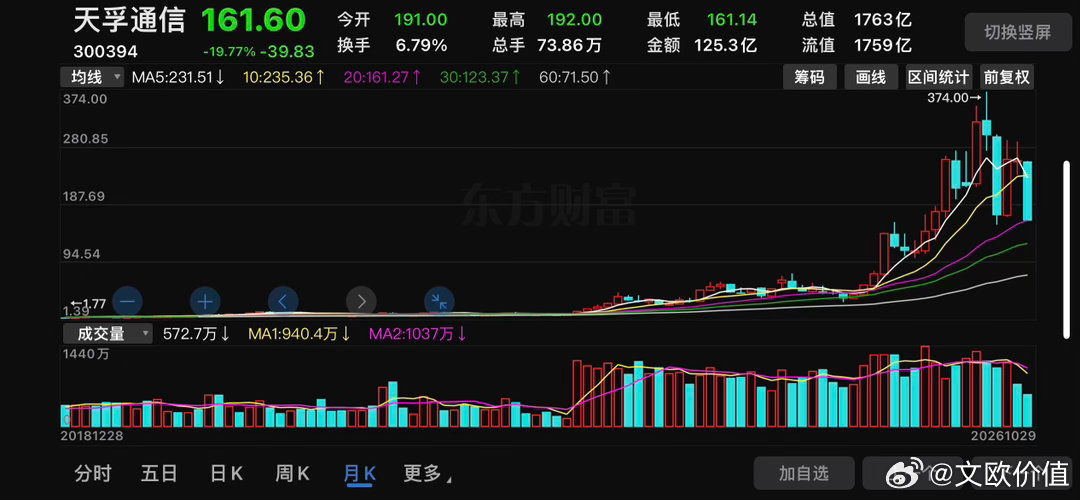Switch to 日K tab
This screenshot has width=1080, height=500.
coord(227,473)
